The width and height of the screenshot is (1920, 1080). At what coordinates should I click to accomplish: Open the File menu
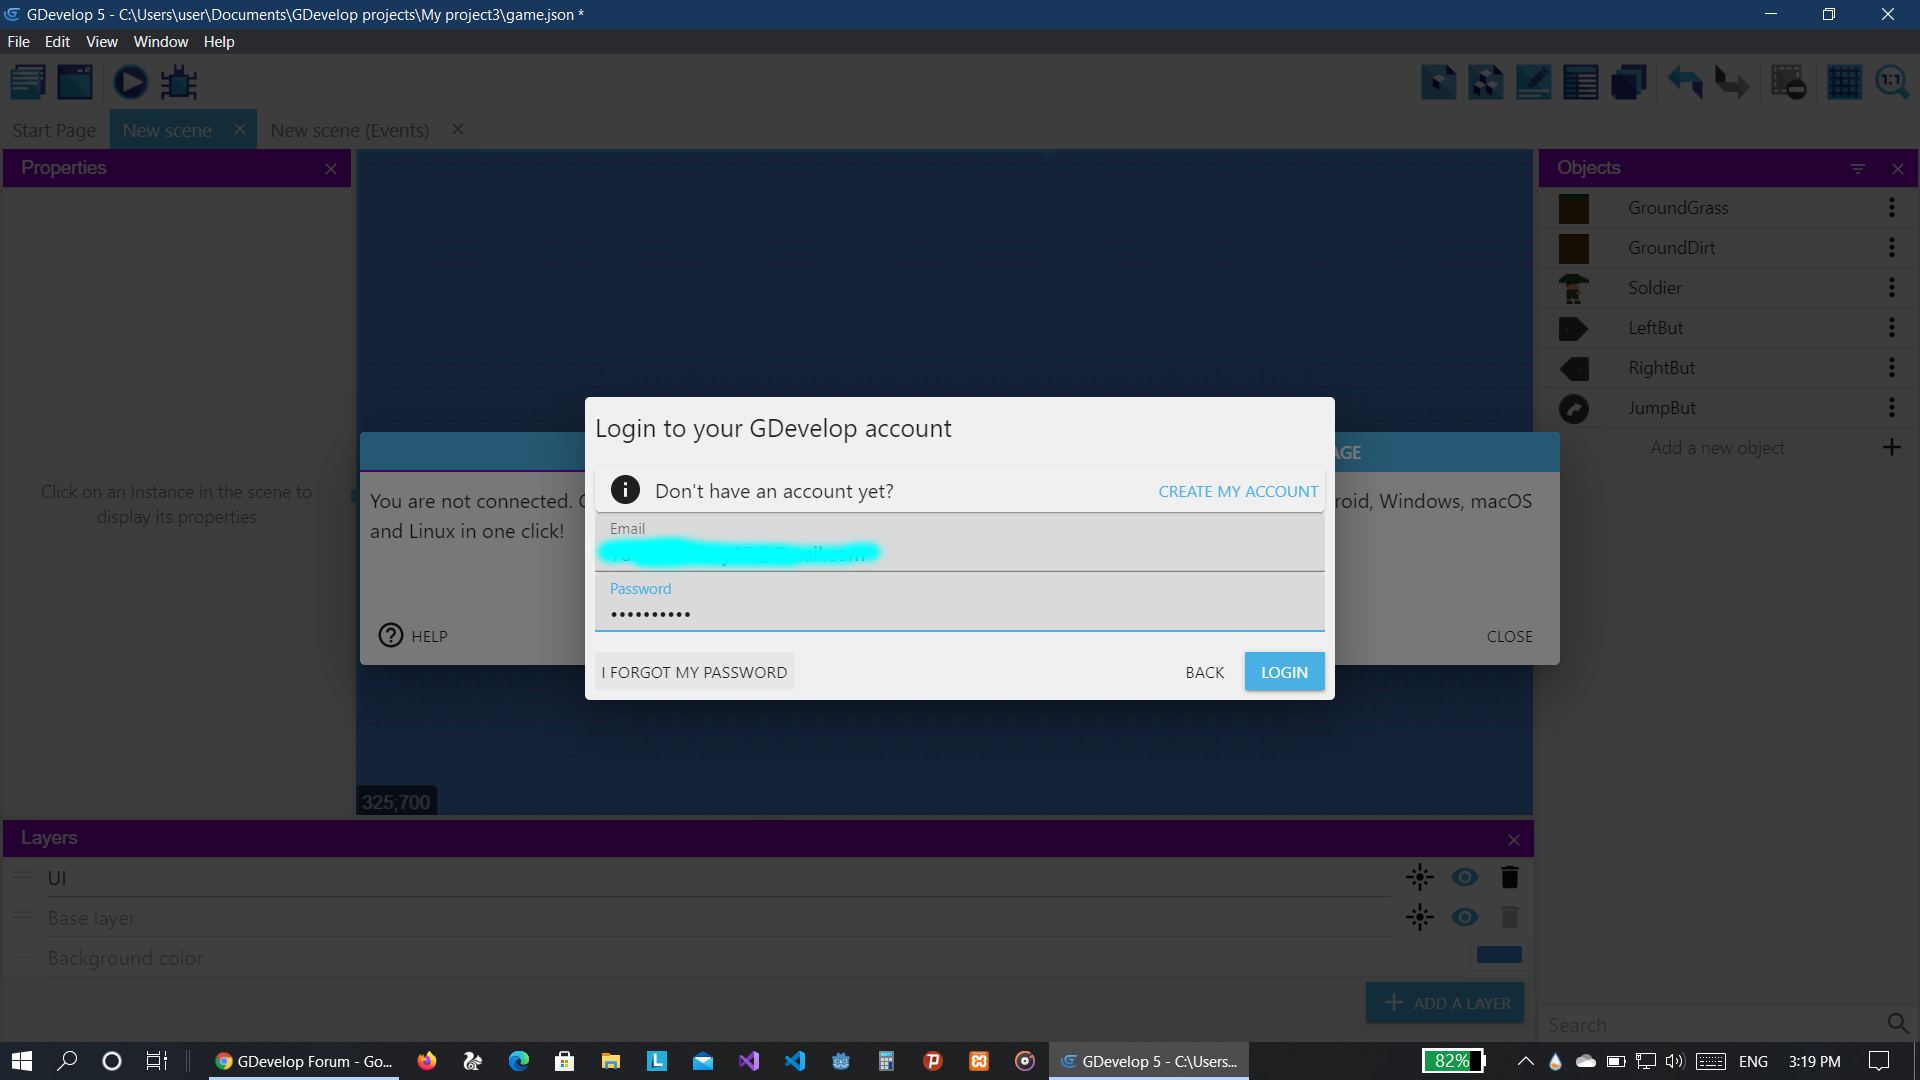(x=18, y=42)
